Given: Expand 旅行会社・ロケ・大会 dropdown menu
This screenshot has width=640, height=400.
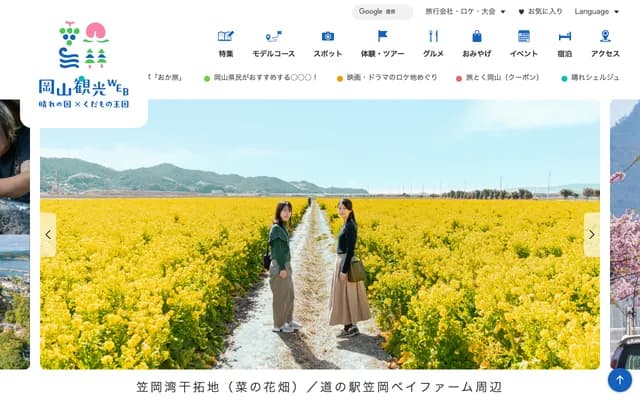Looking at the screenshot, I should pos(465,12).
